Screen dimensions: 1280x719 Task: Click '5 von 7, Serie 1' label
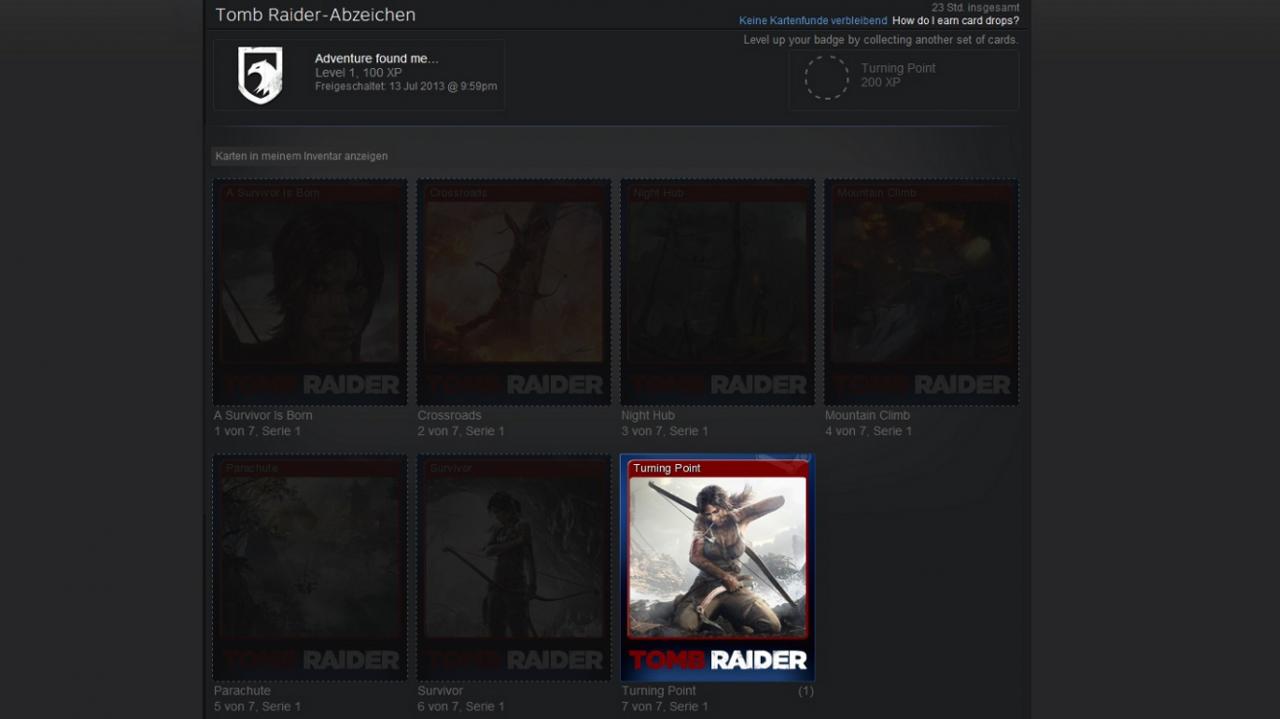(257, 707)
